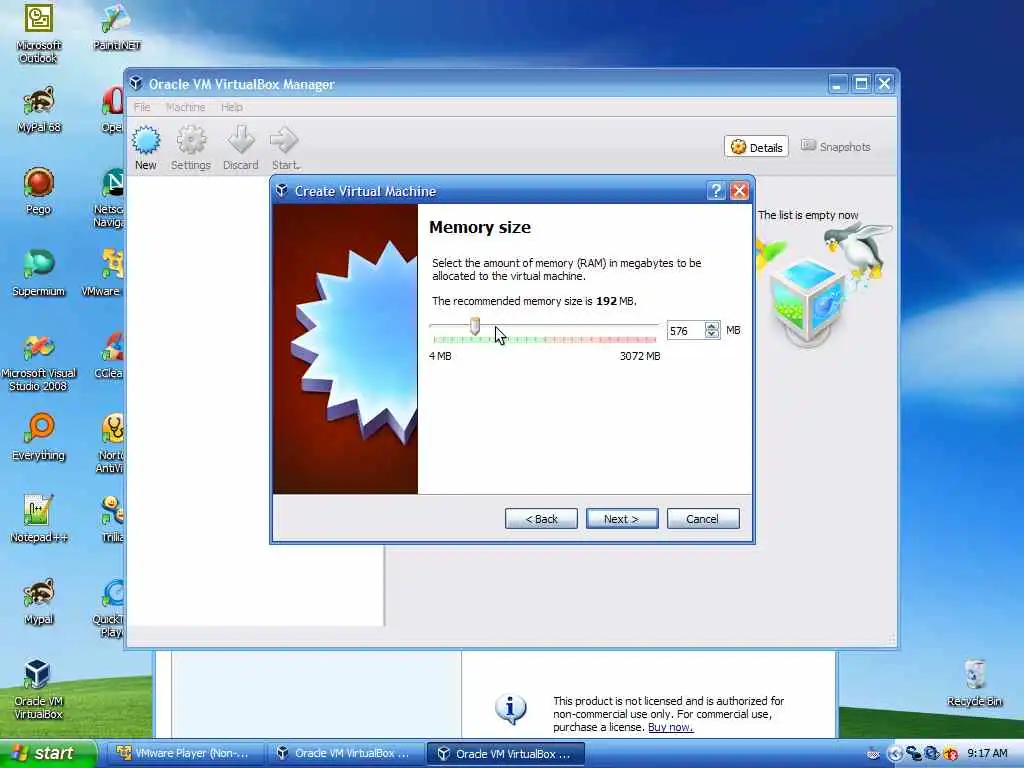
Task: Select the Paint.NET desktop icon
Action: [116, 28]
